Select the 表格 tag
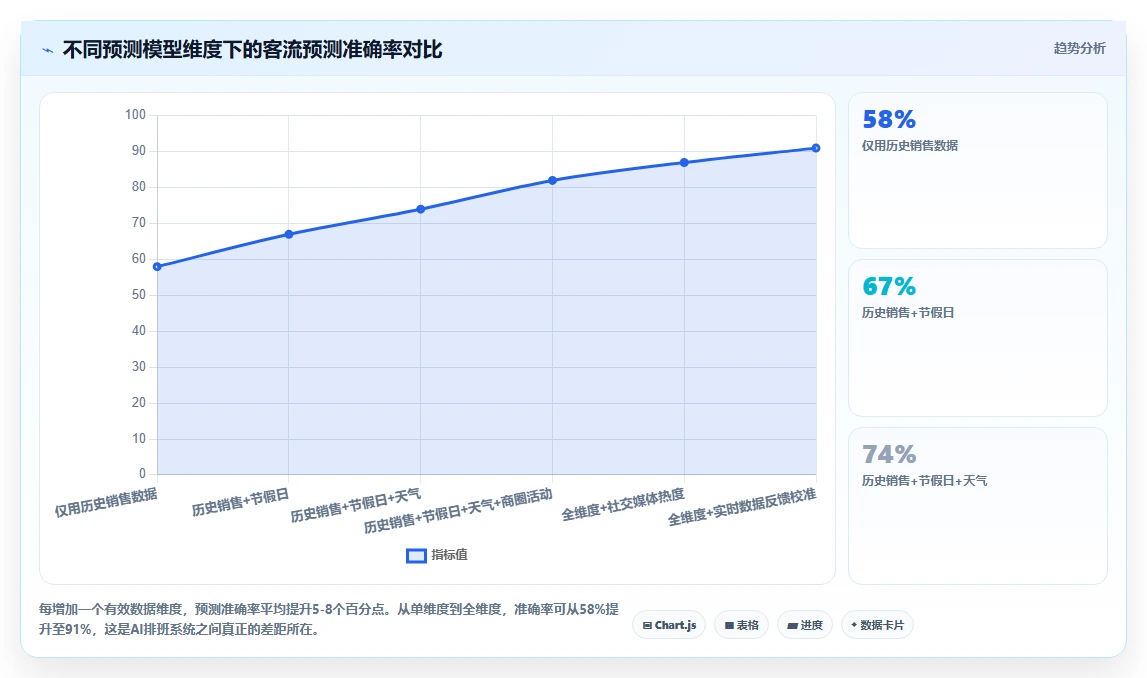1147x678 pixels. pos(741,625)
